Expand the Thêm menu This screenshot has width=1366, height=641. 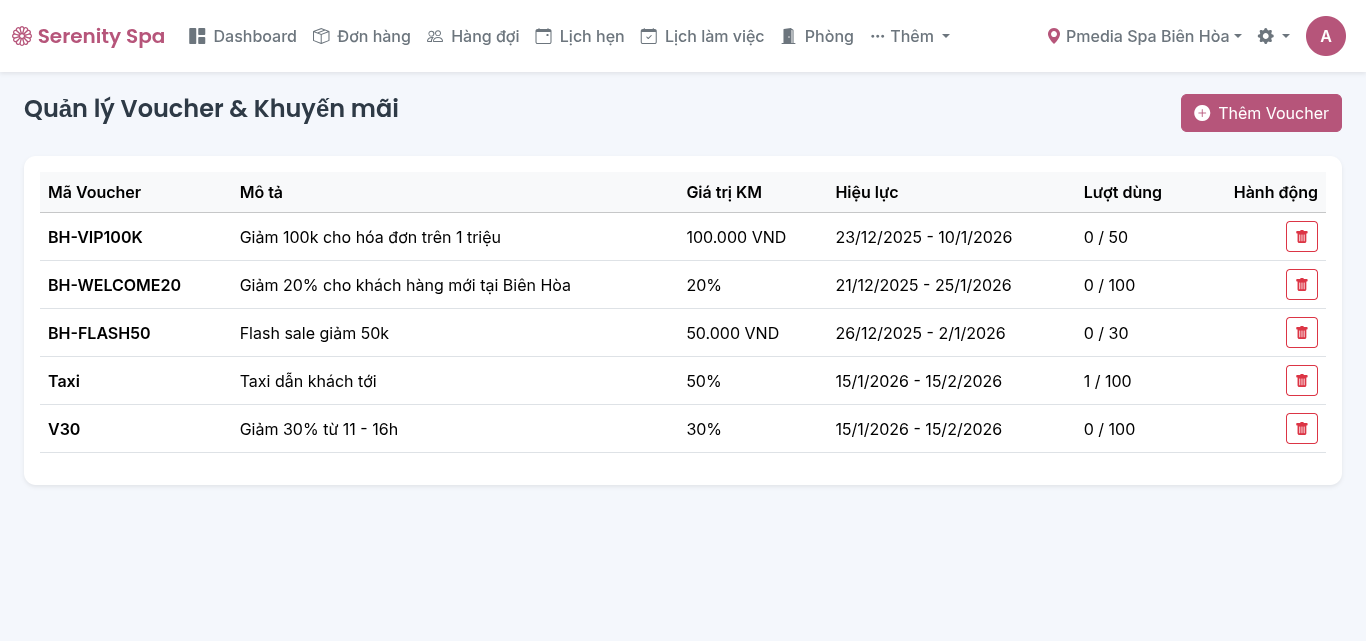click(910, 36)
